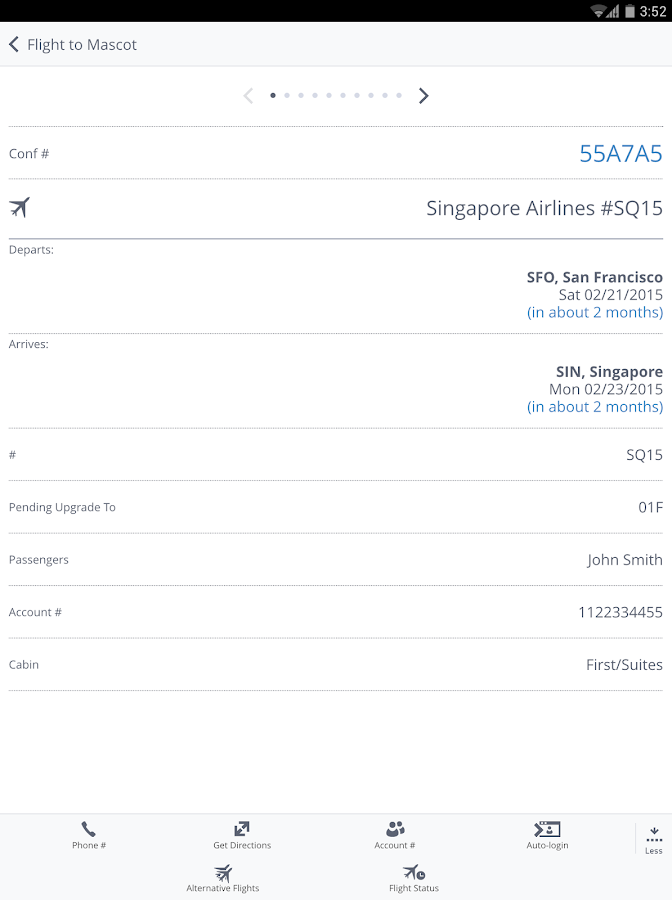Tap the Account # people icon

pos(395,830)
